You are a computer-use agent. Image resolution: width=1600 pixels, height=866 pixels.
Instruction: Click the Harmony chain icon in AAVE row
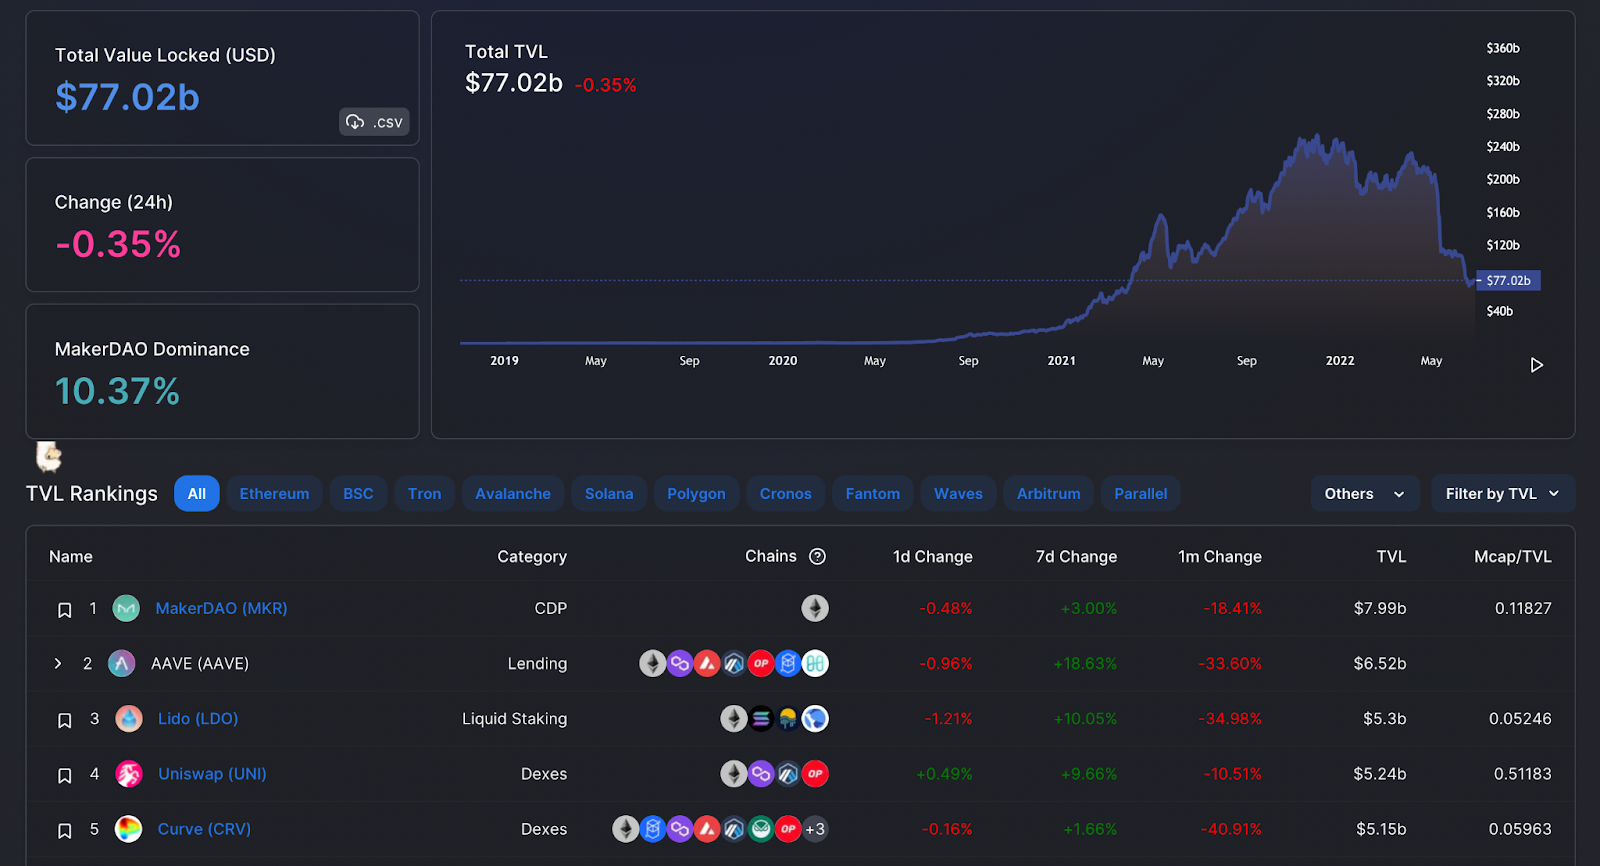[x=815, y=663]
